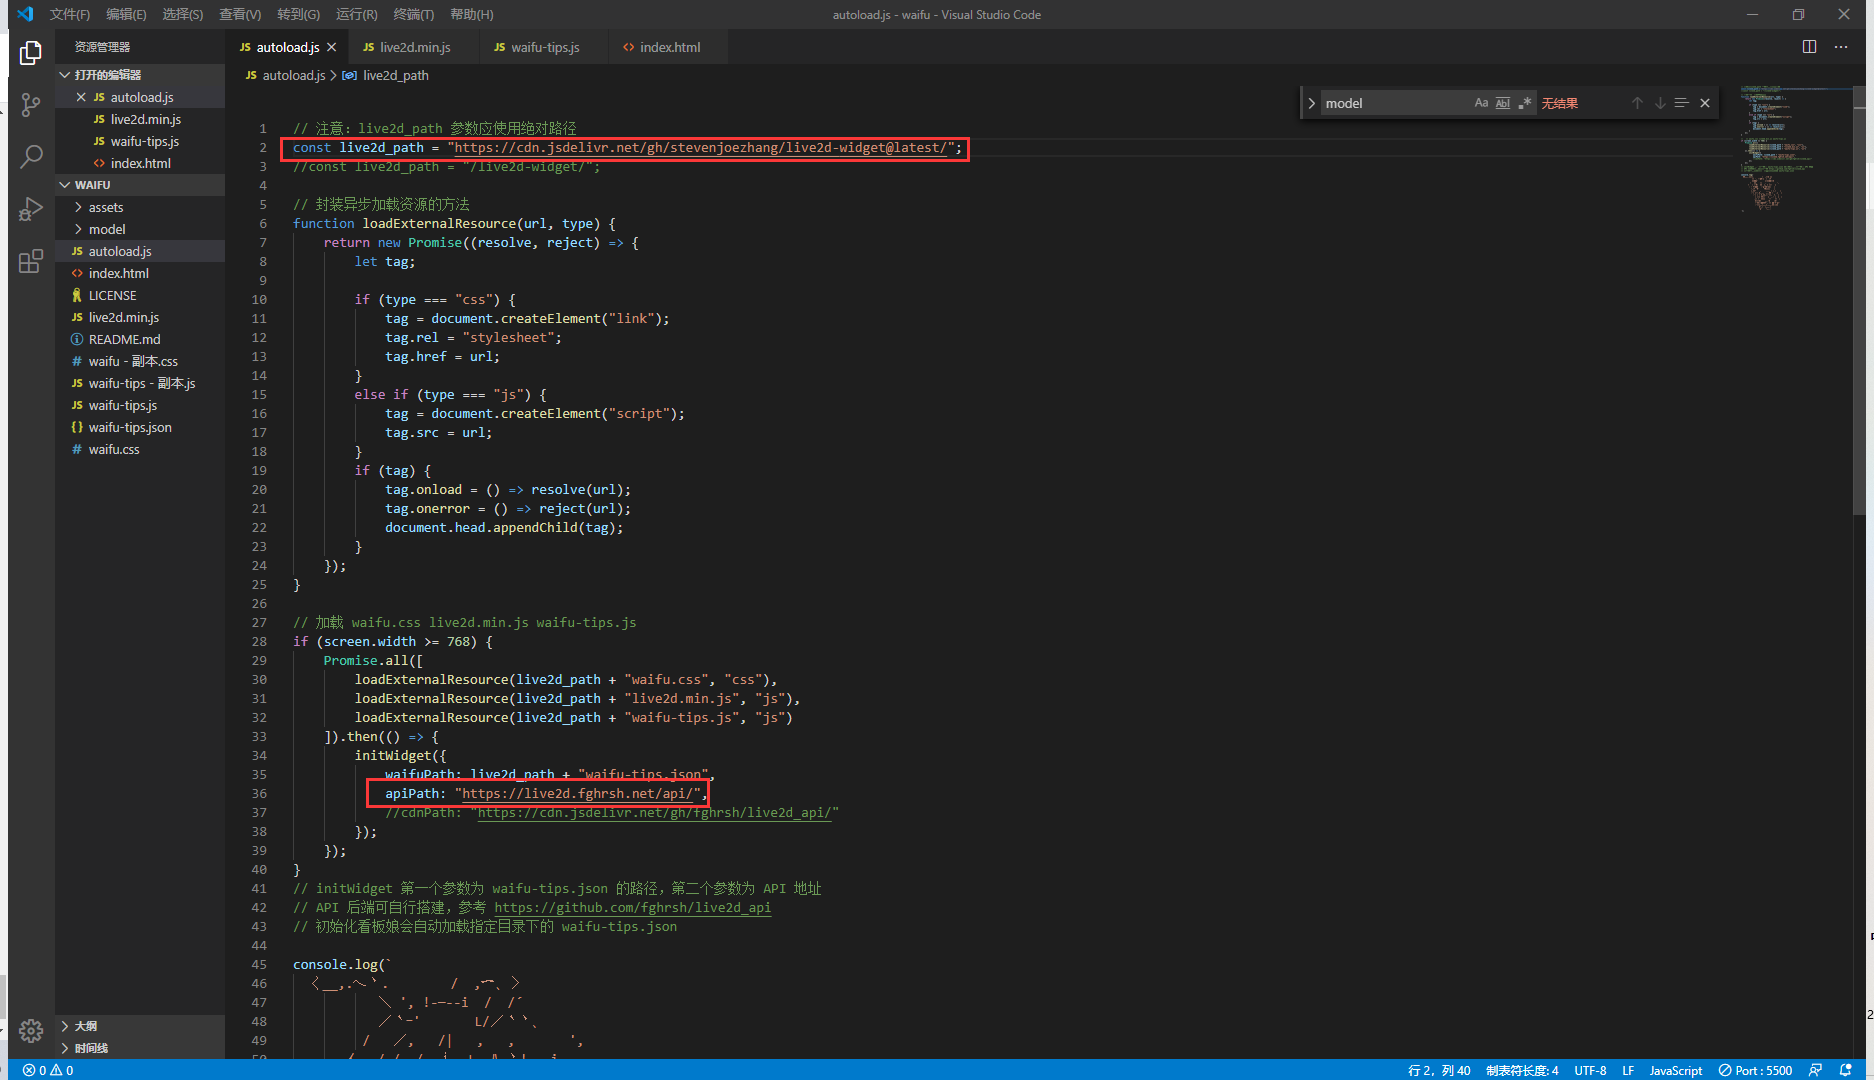1874x1080 pixels.
Task: Open the Manage gear menu
Action: coord(31,1030)
